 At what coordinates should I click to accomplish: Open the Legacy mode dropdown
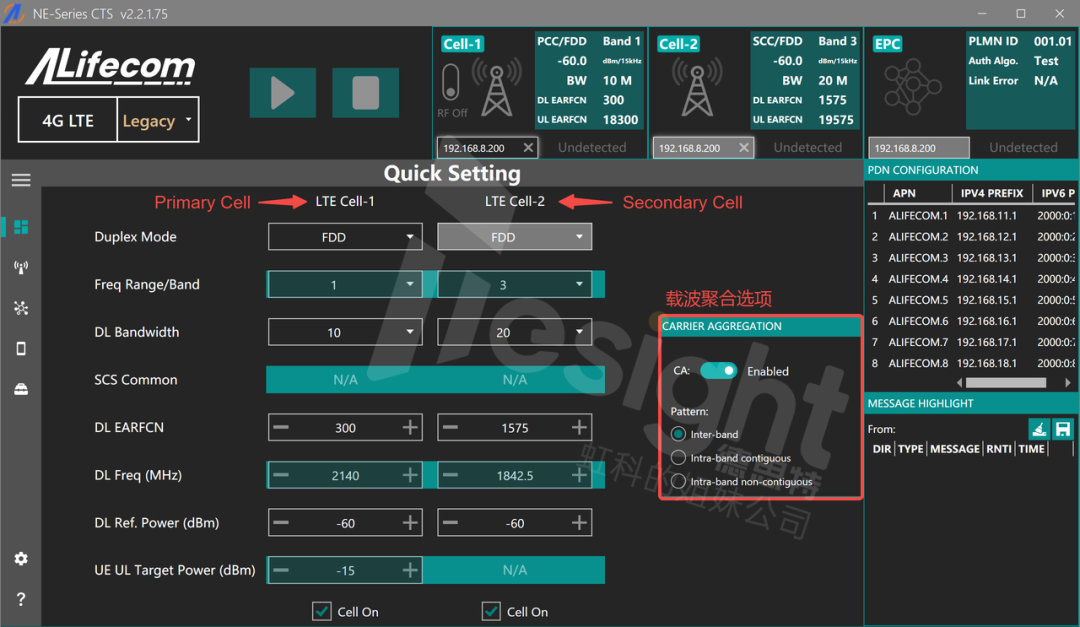(158, 120)
